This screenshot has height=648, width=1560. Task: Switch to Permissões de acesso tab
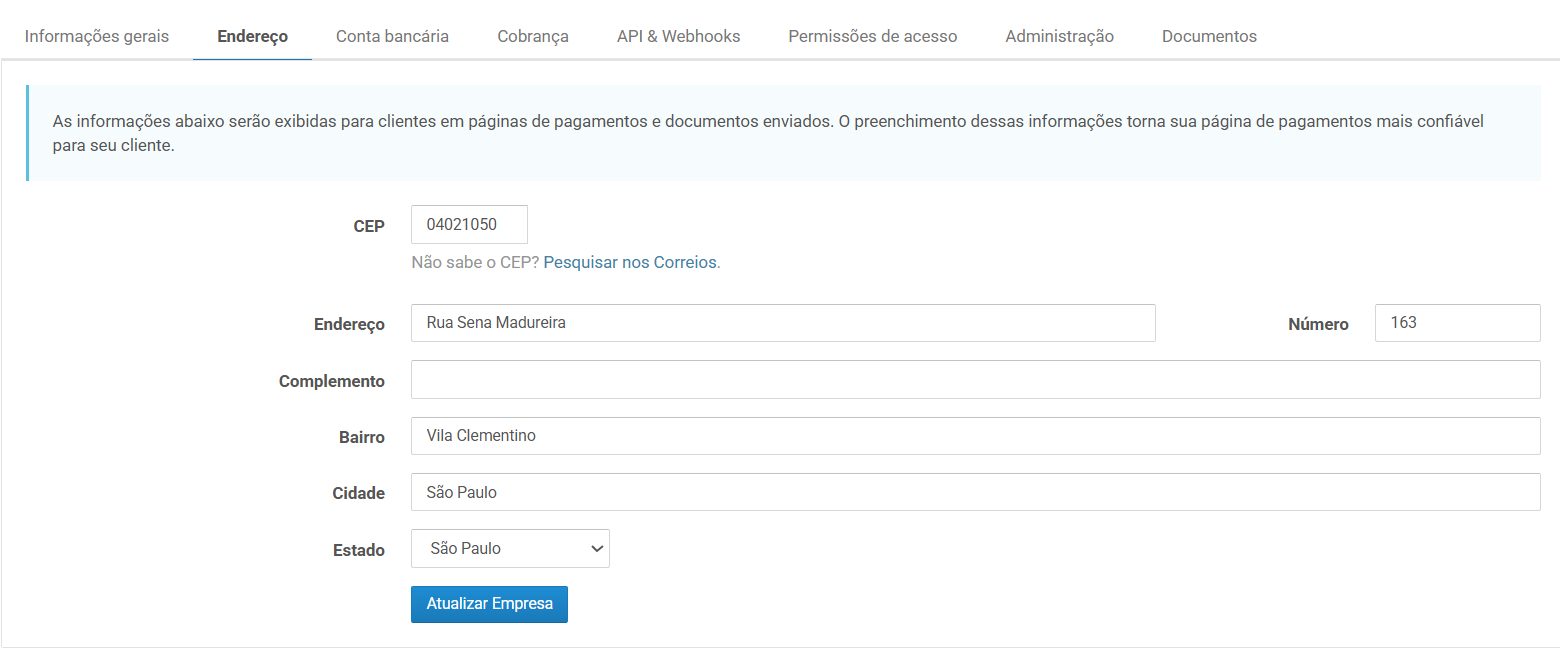pos(872,36)
